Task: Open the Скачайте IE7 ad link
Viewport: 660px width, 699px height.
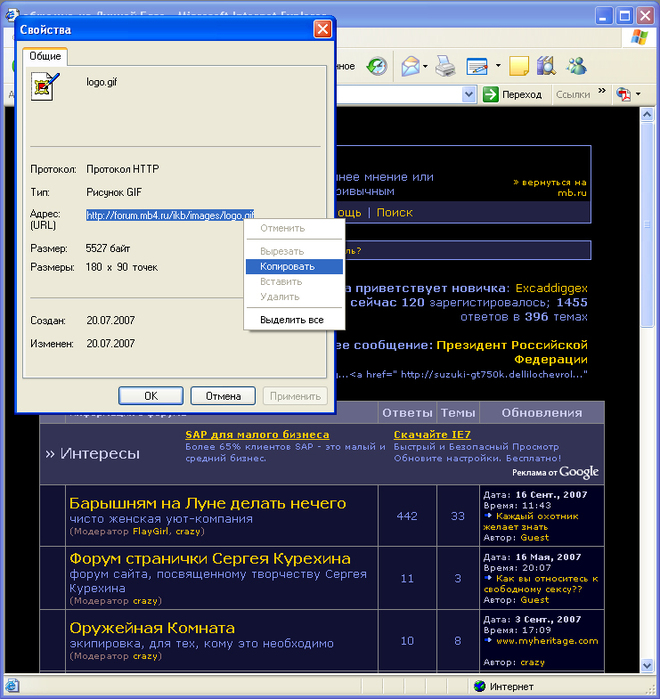Action: 432,435
